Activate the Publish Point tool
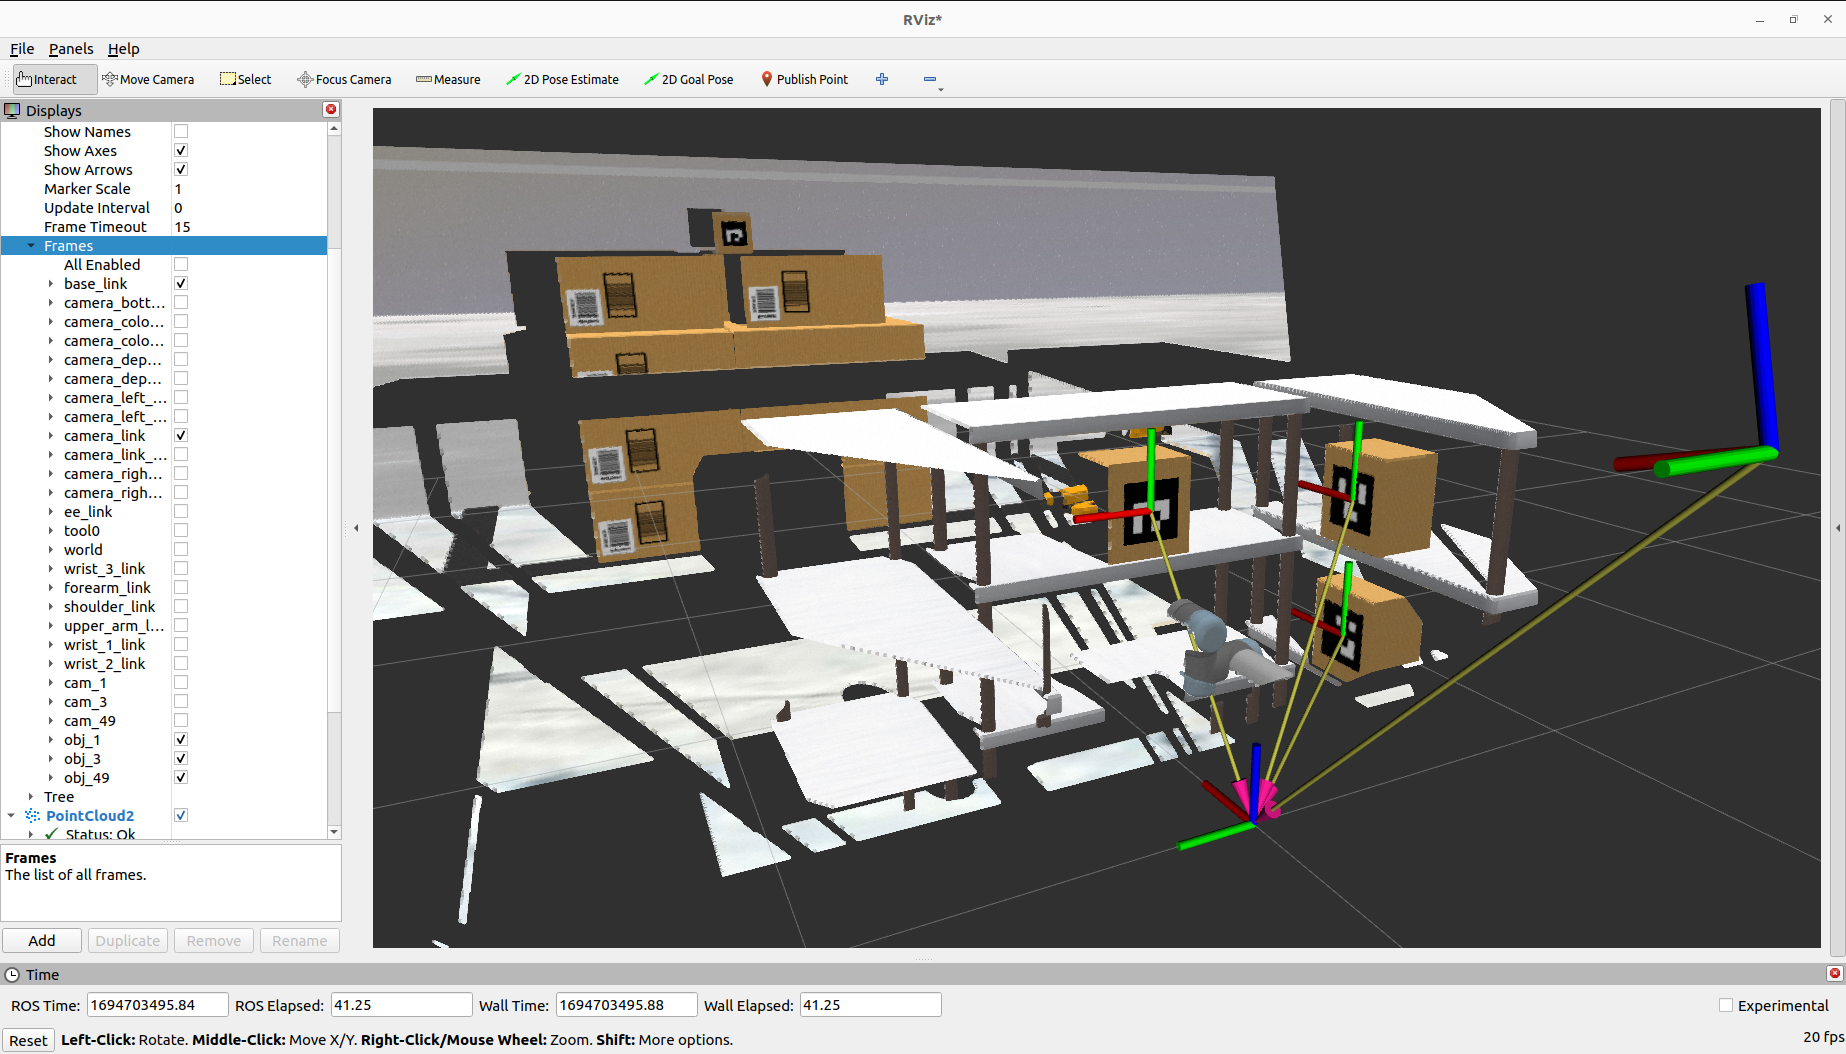The width and height of the screenshot is (1846, 1054). point(804,79)
